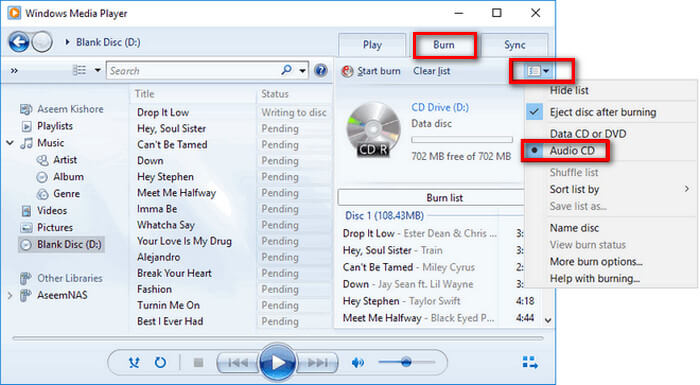700x385 pixels.
Task: Open the Help question mark icon
Action: tap(321, 71)
